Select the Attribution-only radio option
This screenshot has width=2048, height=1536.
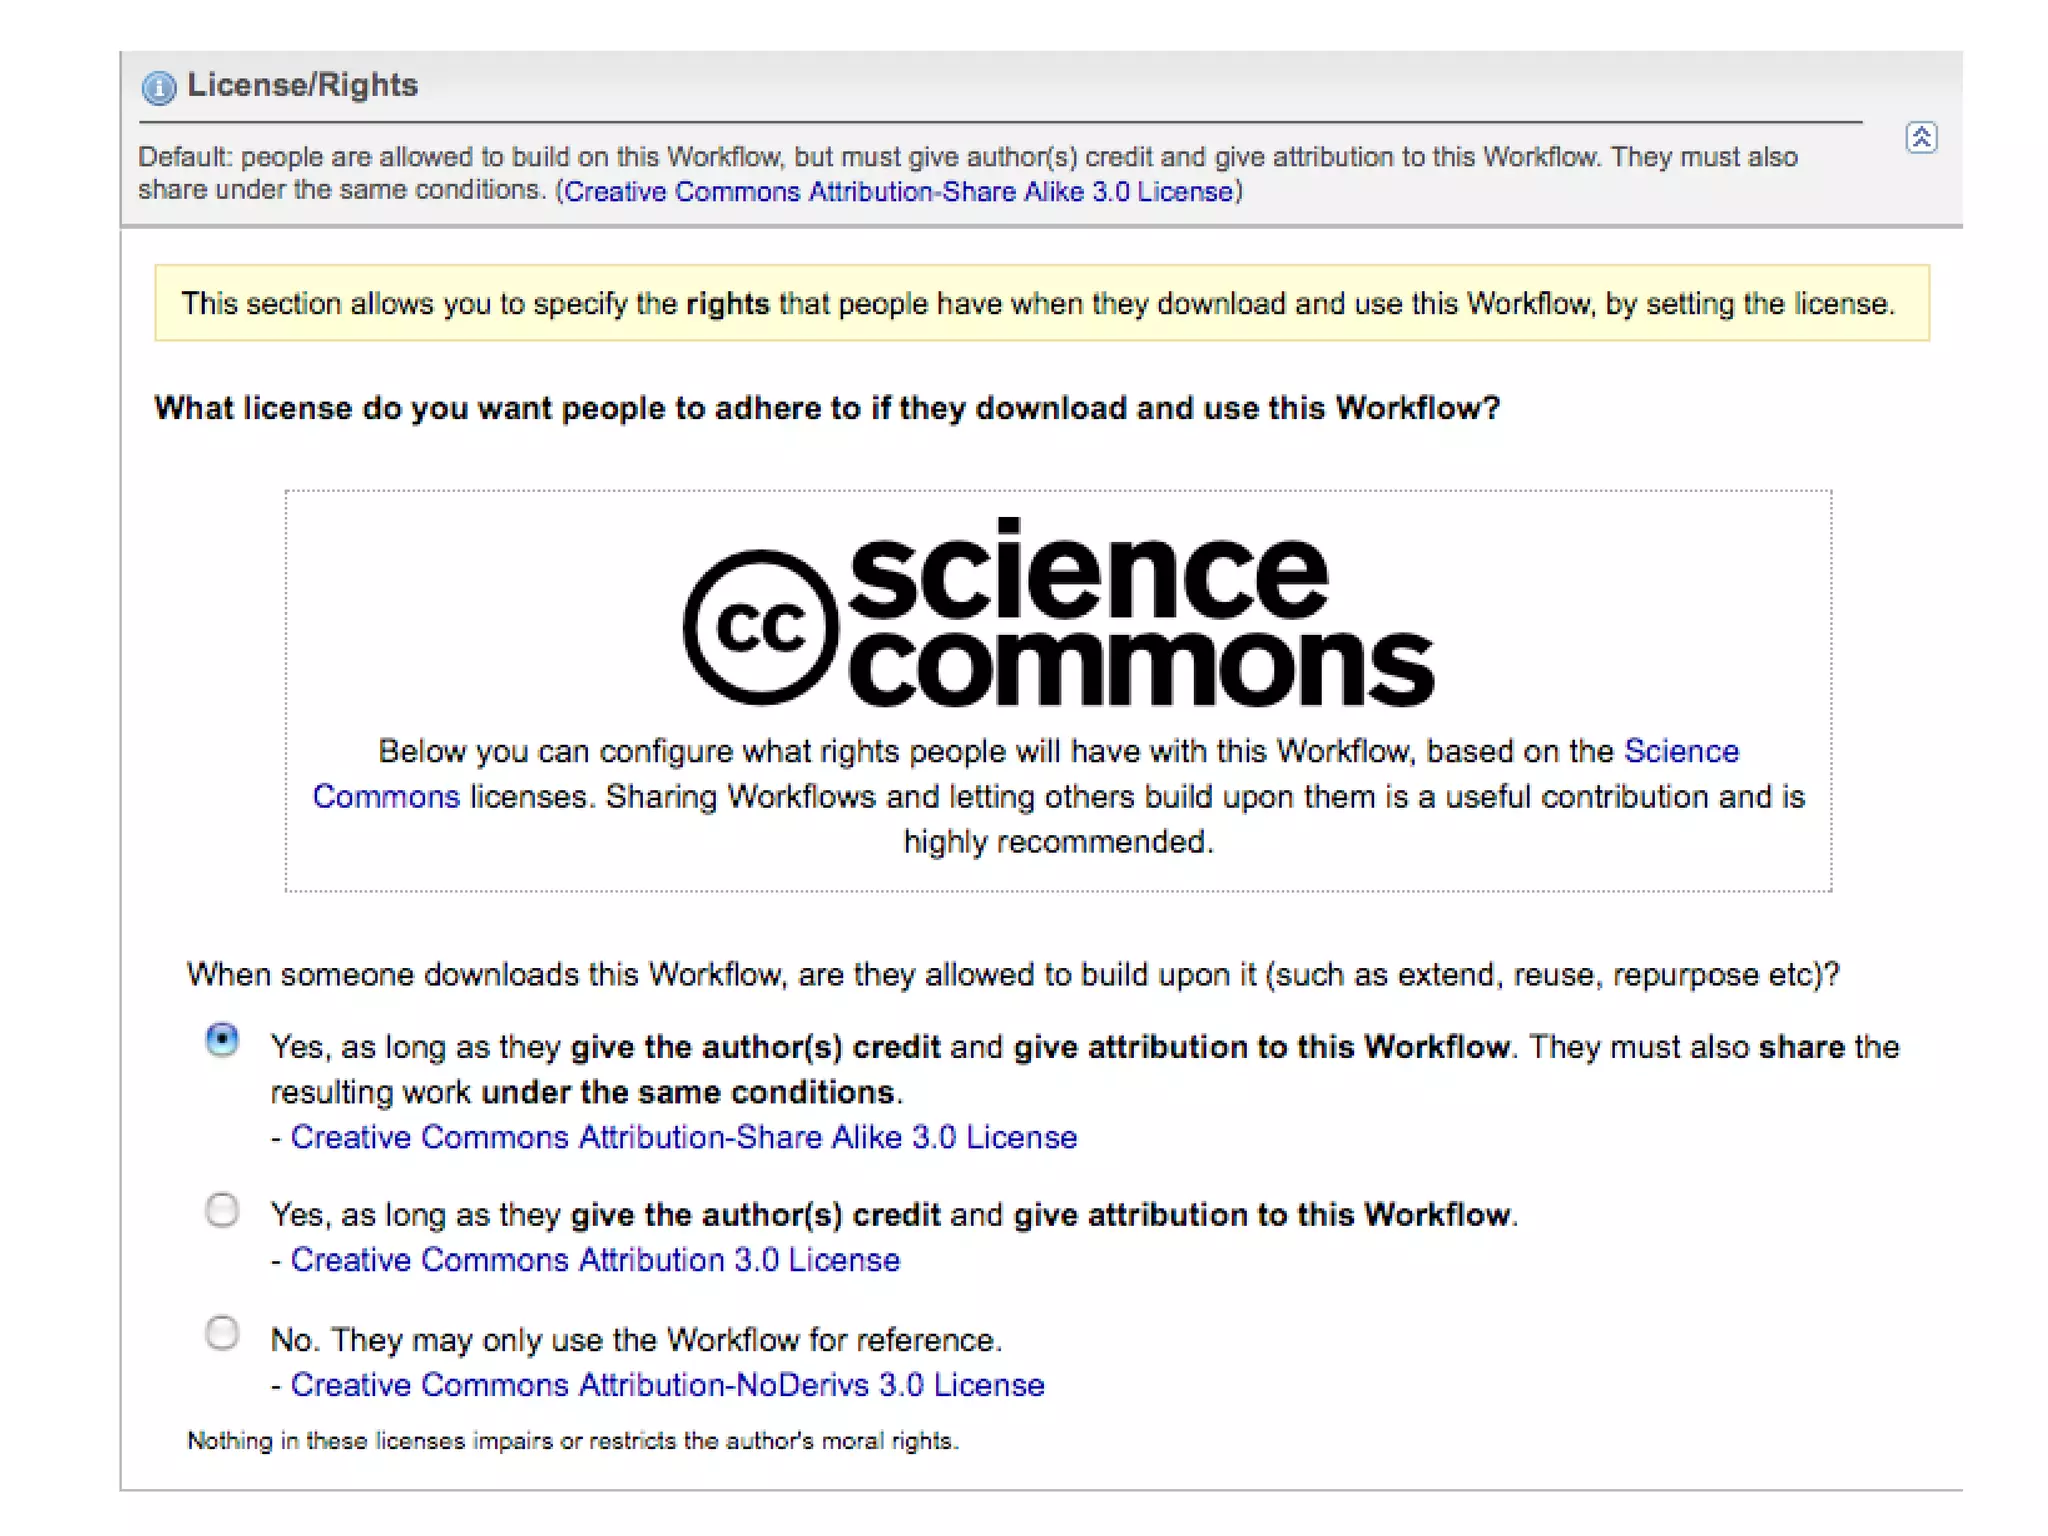[222, 1210]
